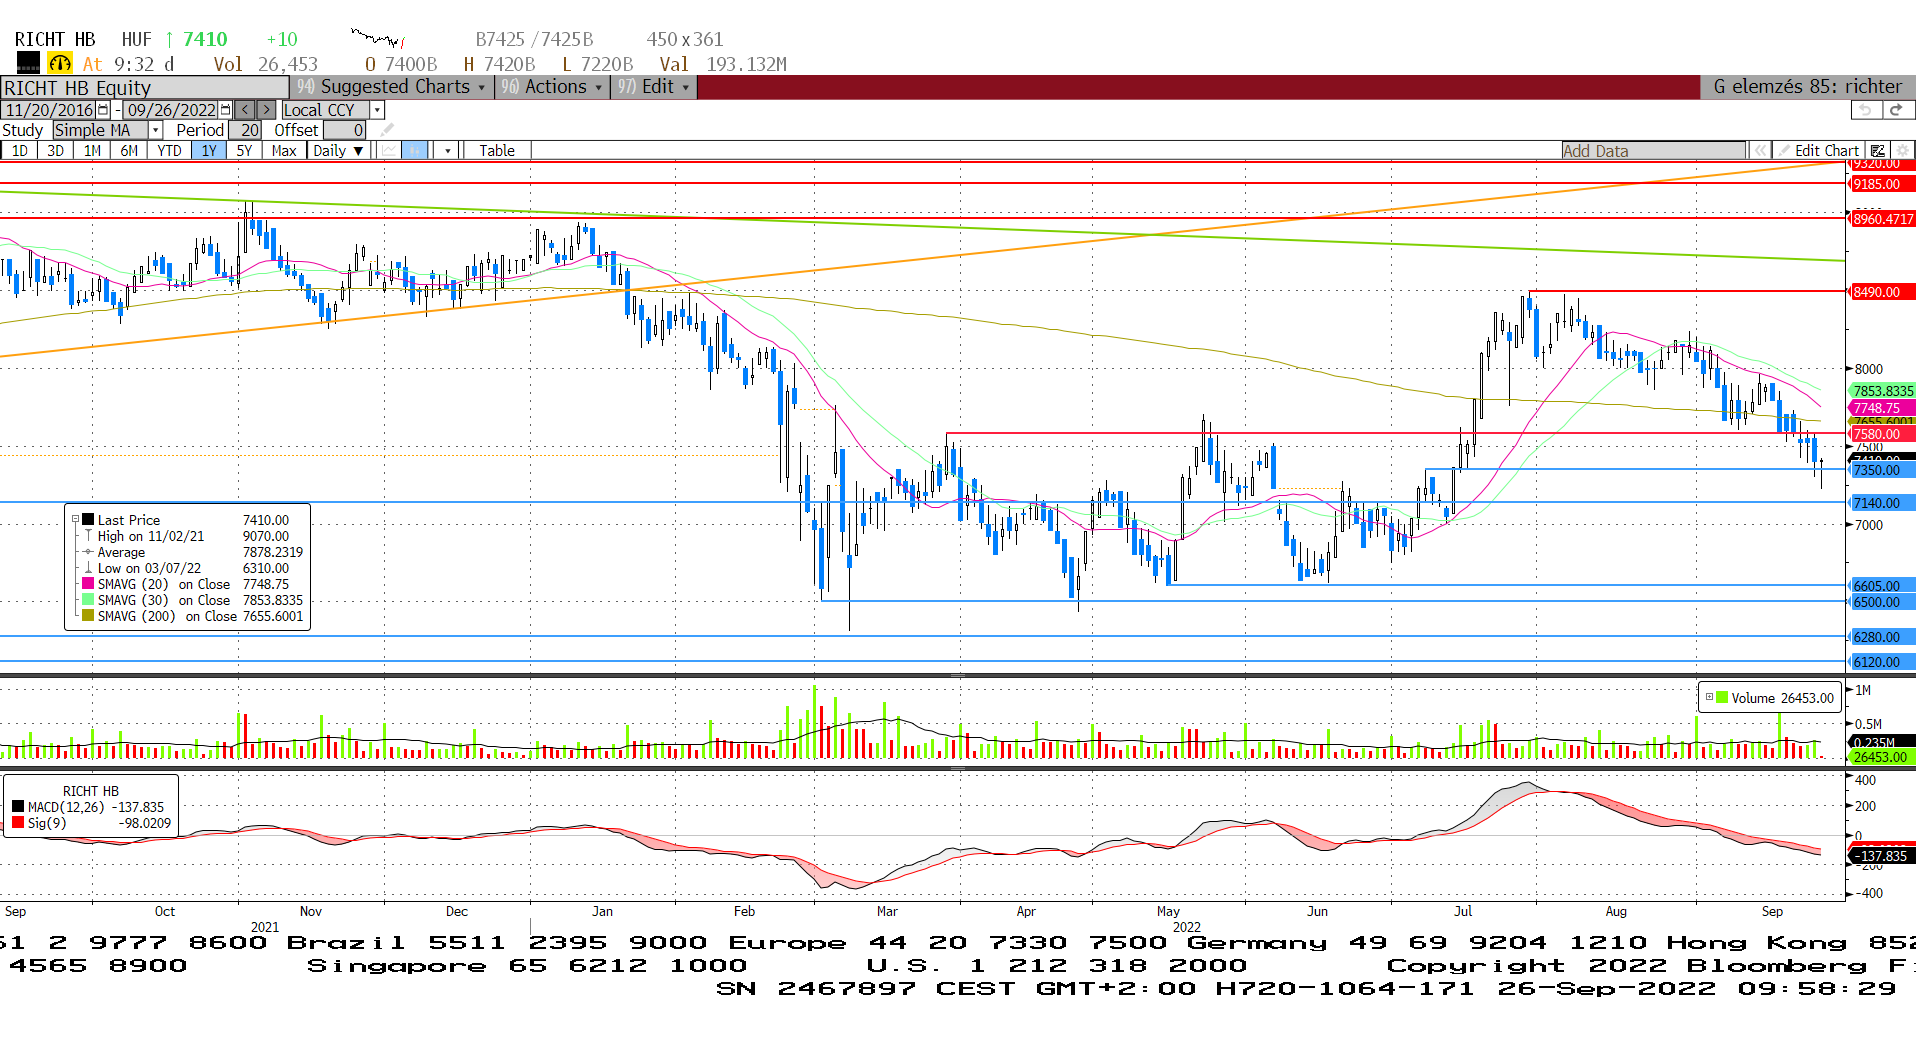The width and height of the screenshot is (1916, 1044).
Task: Click the -137.835 MACD value label
Action: click(x=1882, y=856)
